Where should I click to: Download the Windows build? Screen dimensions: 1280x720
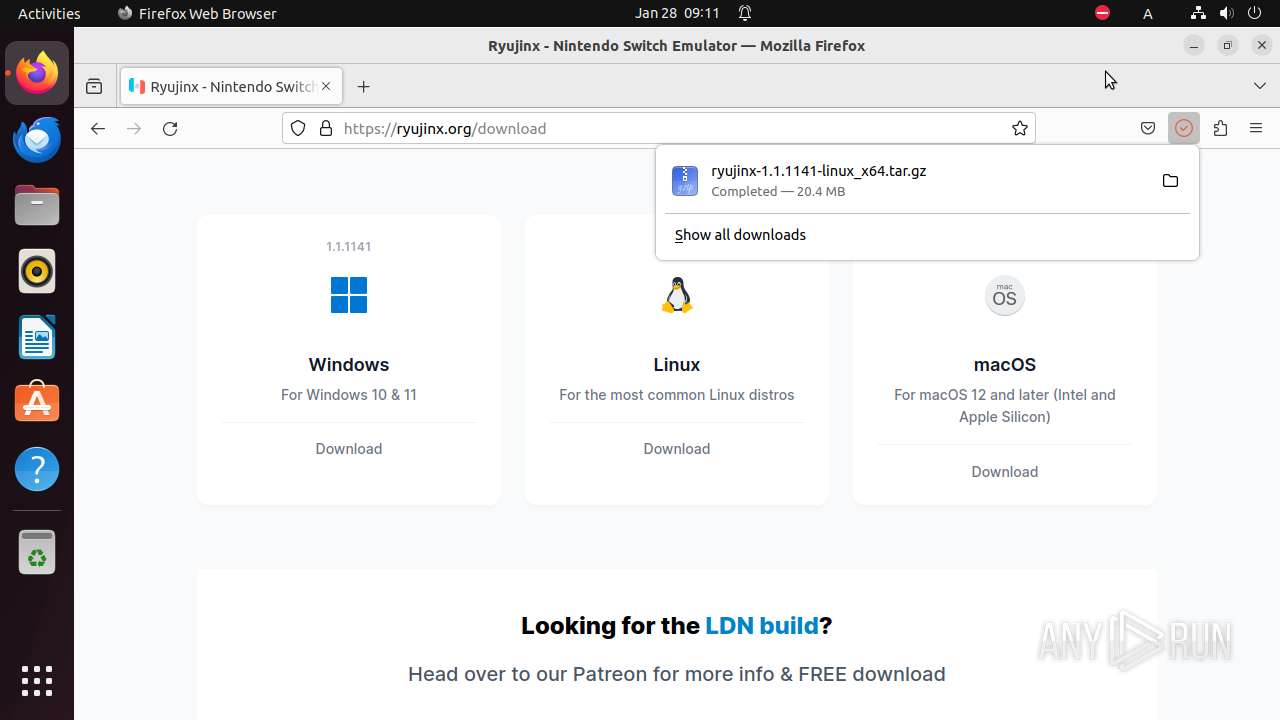coord(349,449)
